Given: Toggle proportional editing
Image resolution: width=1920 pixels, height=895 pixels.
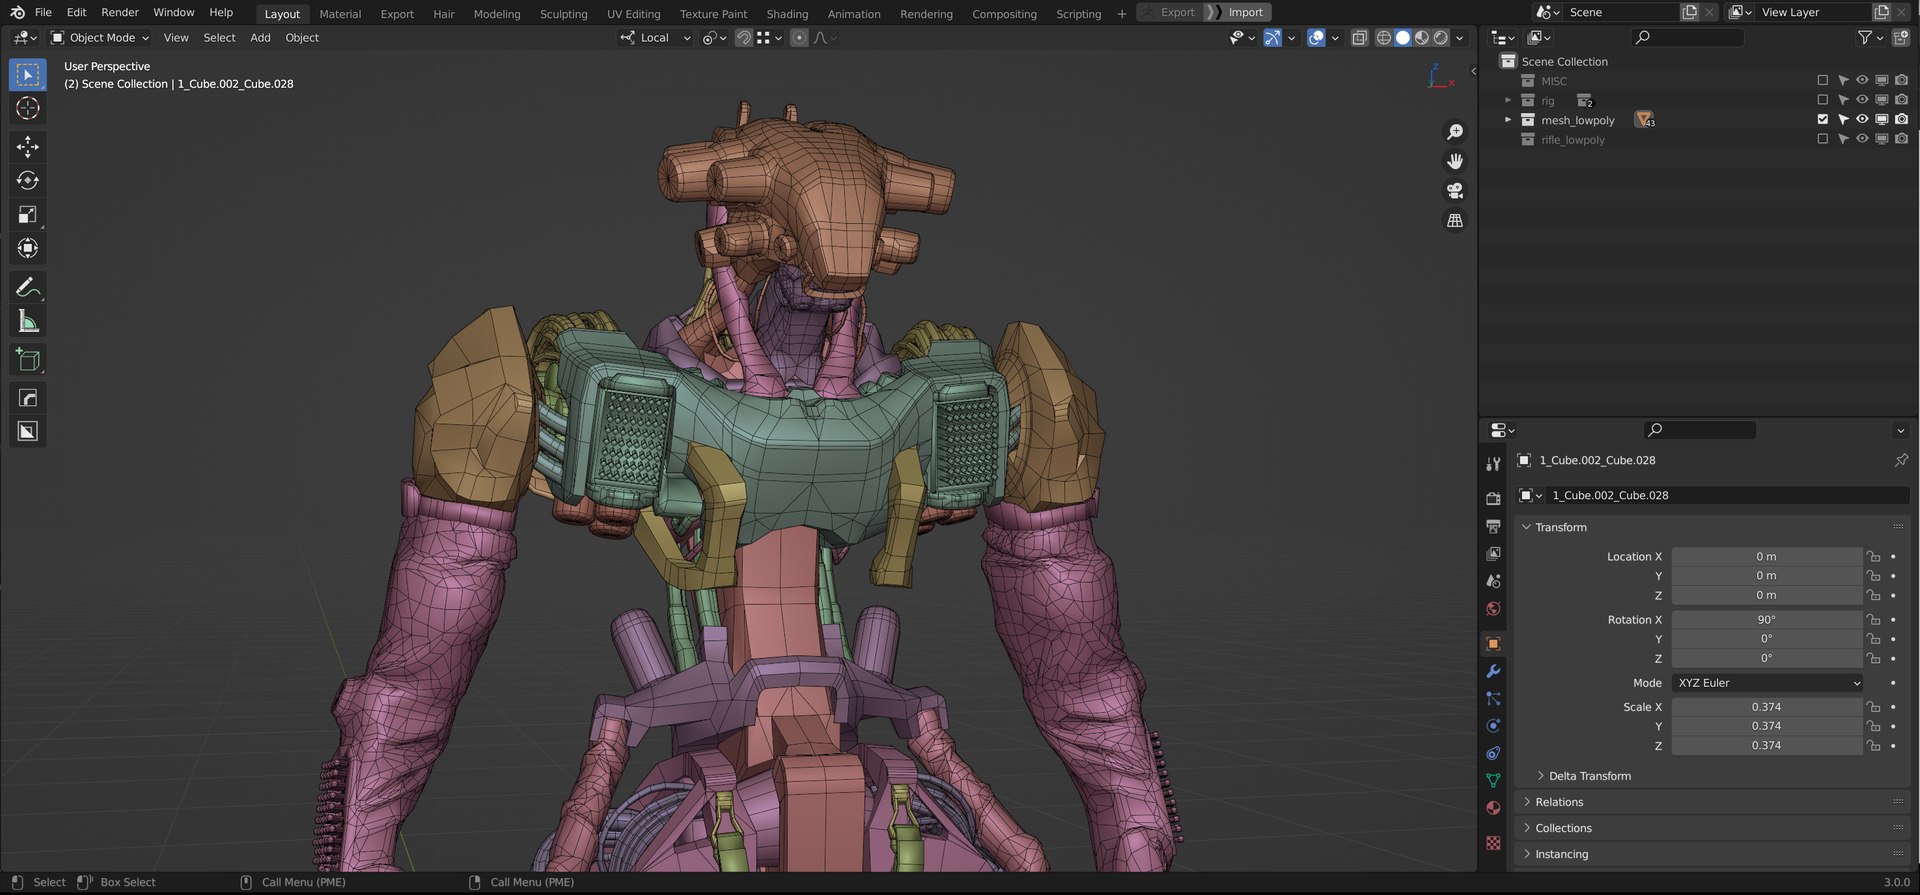Looking at the screenshot, I should click(798, 38).
